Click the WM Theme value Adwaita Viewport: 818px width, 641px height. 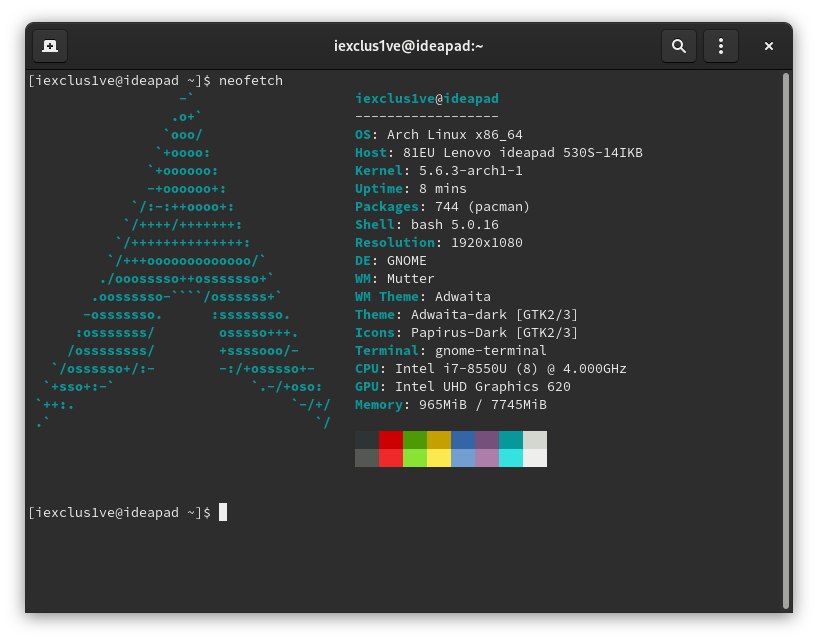coord(463,297)
